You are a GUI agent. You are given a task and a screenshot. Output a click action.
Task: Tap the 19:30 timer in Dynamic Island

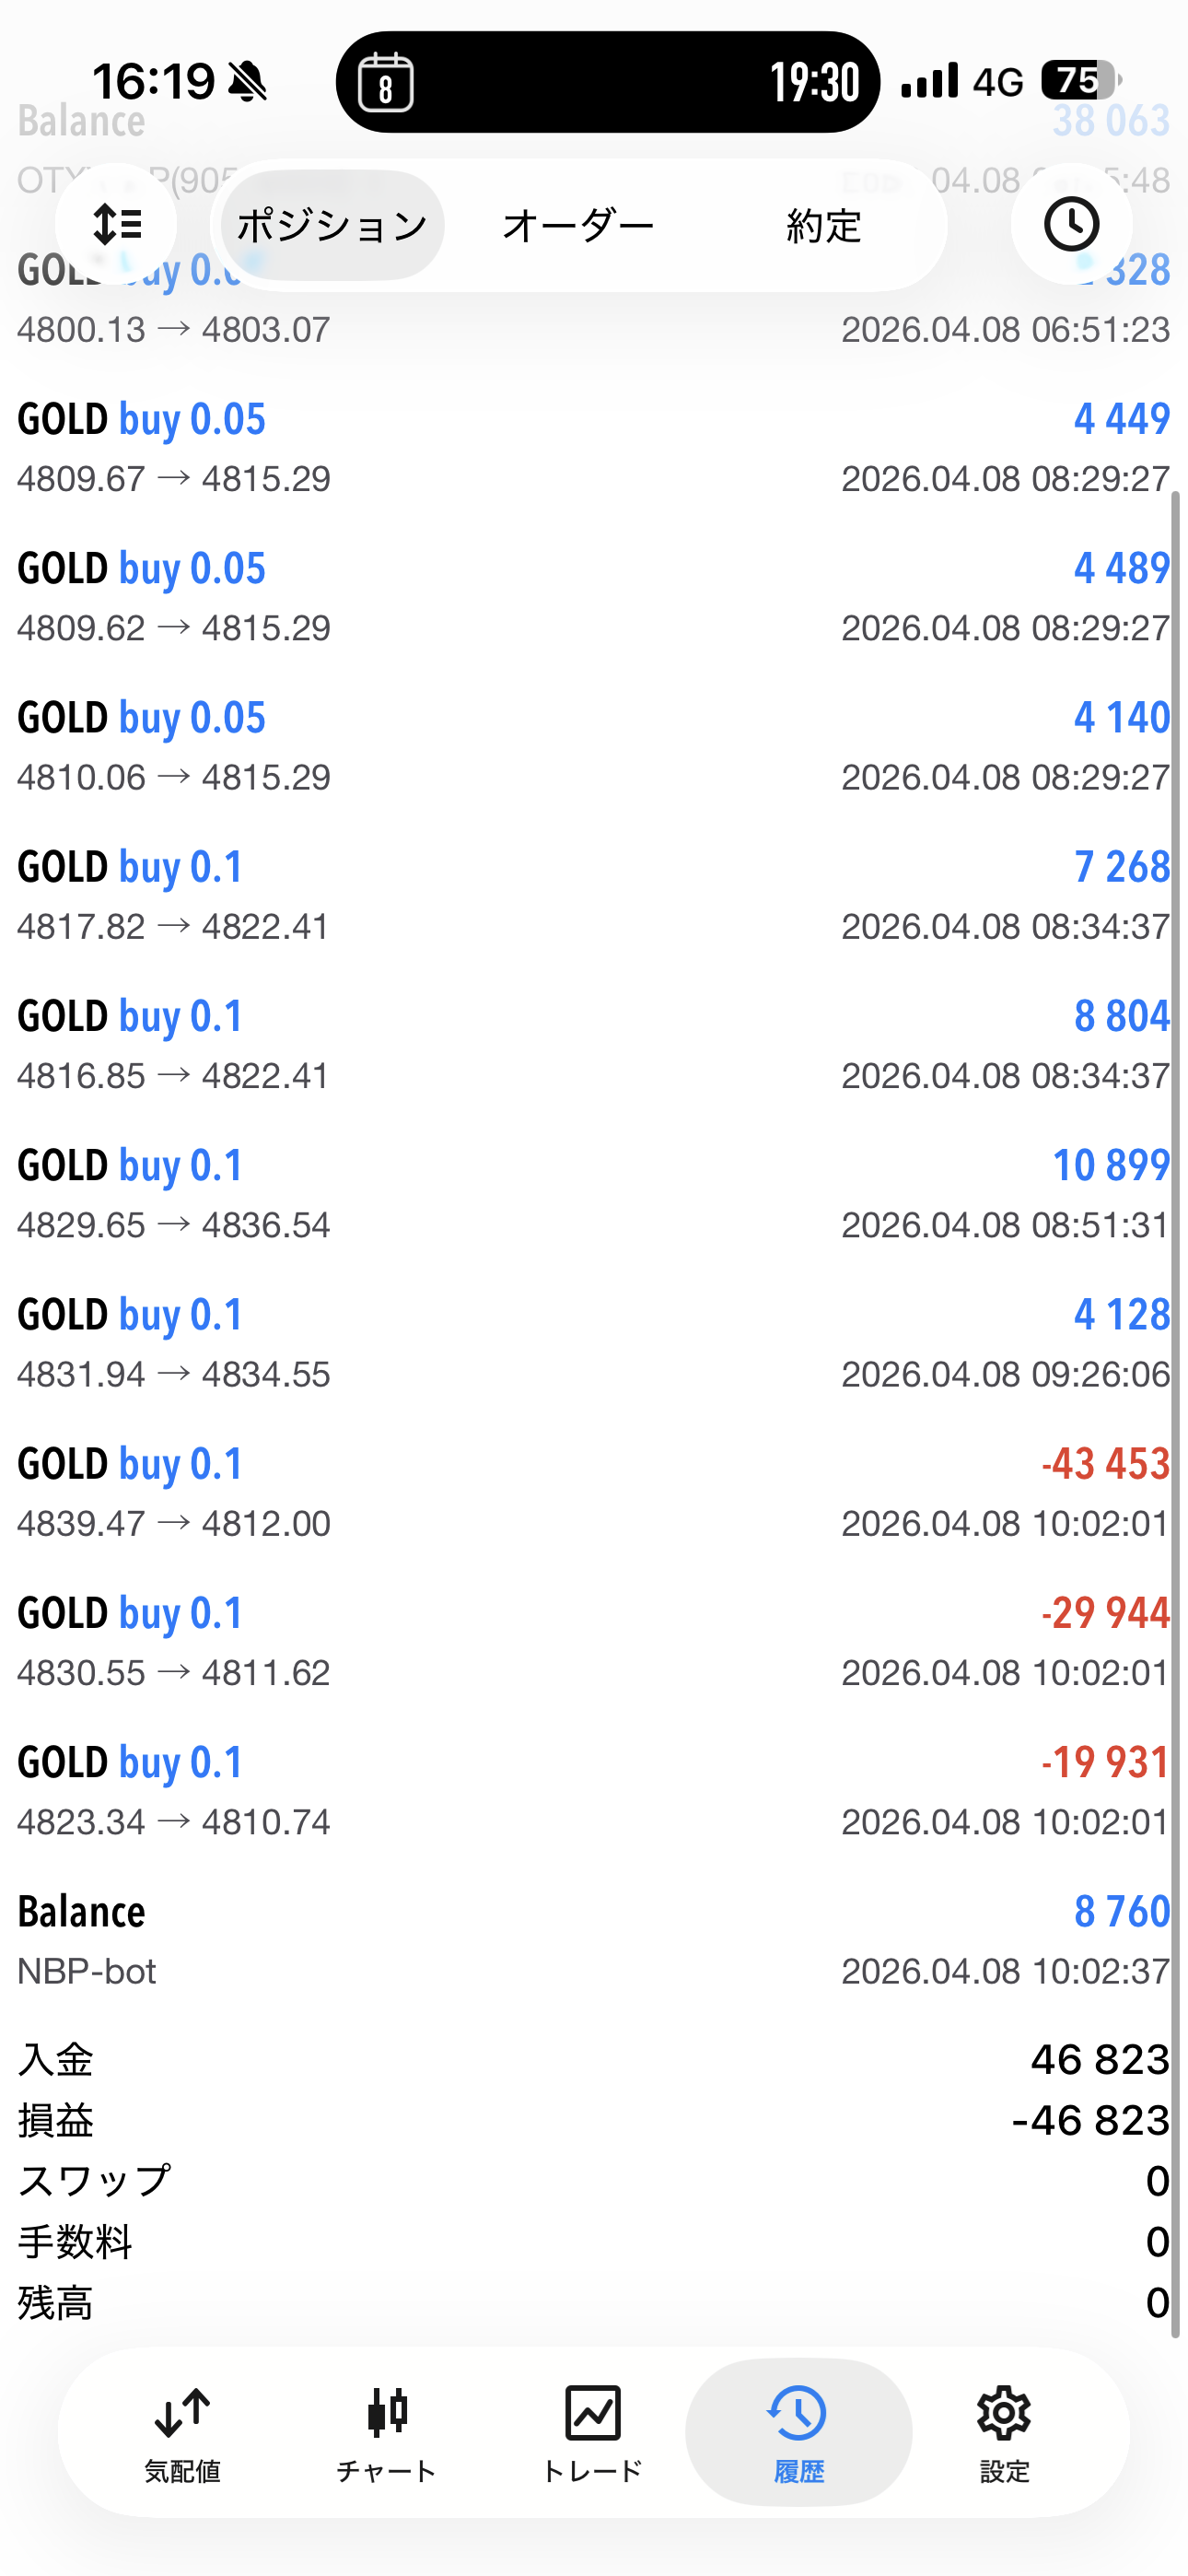(x=814, y=82)
